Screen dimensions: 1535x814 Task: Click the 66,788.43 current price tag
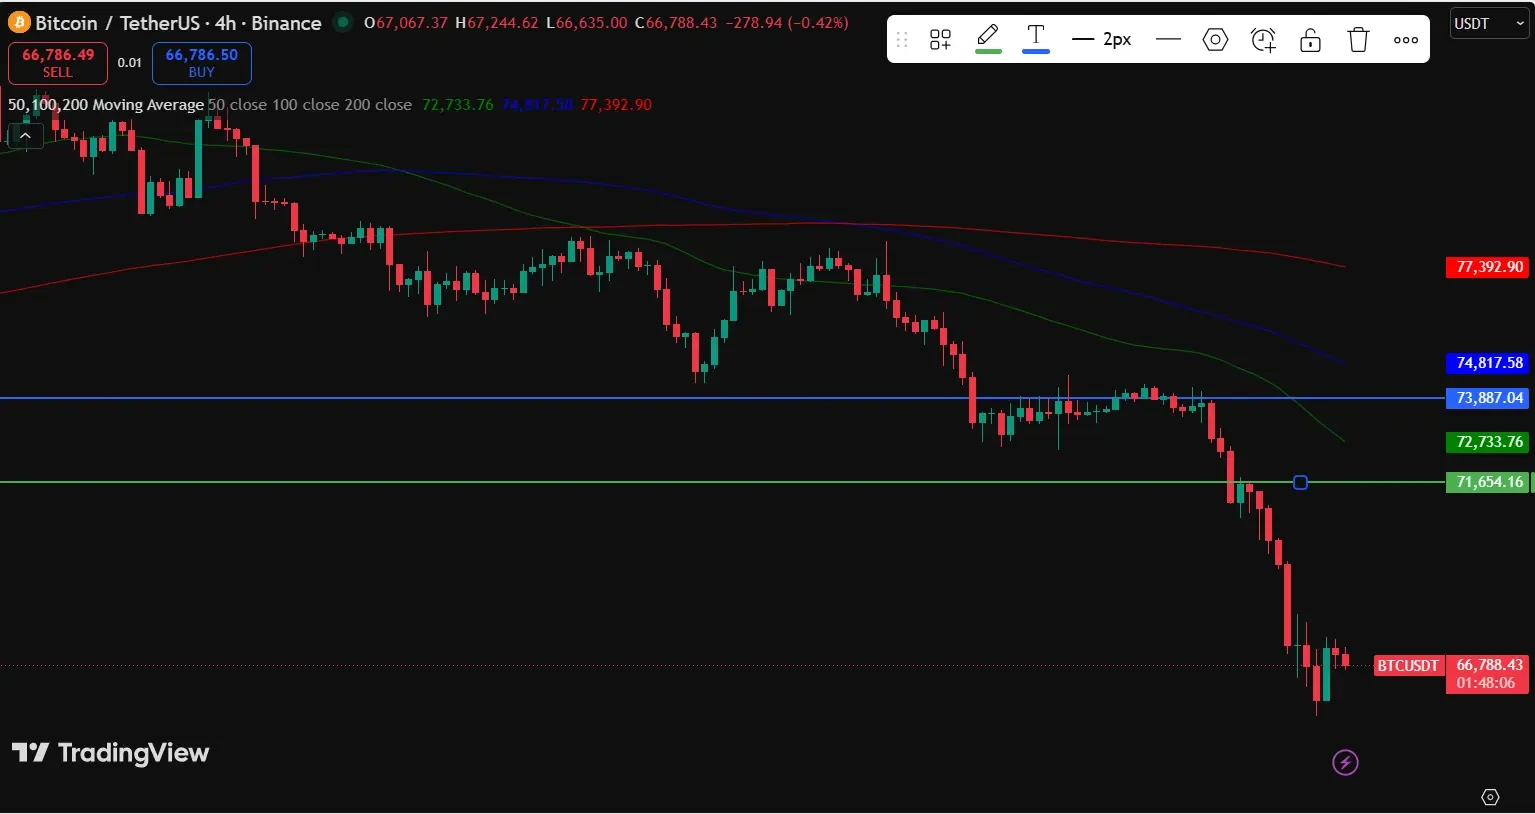[1488, 674]
